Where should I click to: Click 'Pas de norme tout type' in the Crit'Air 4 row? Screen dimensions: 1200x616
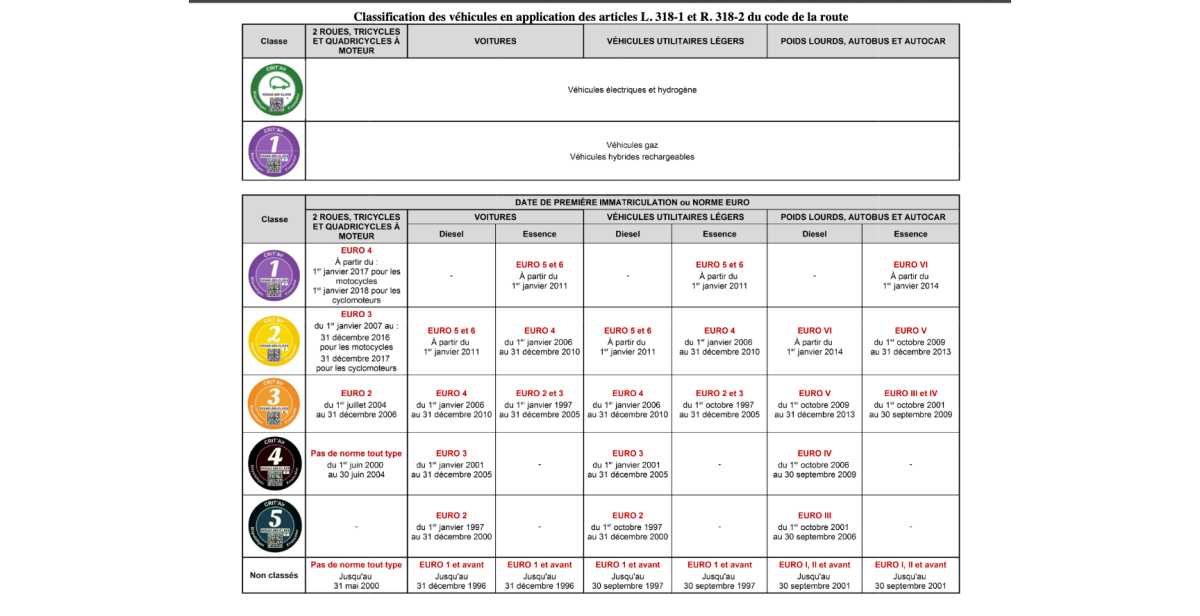click(357, 453)
